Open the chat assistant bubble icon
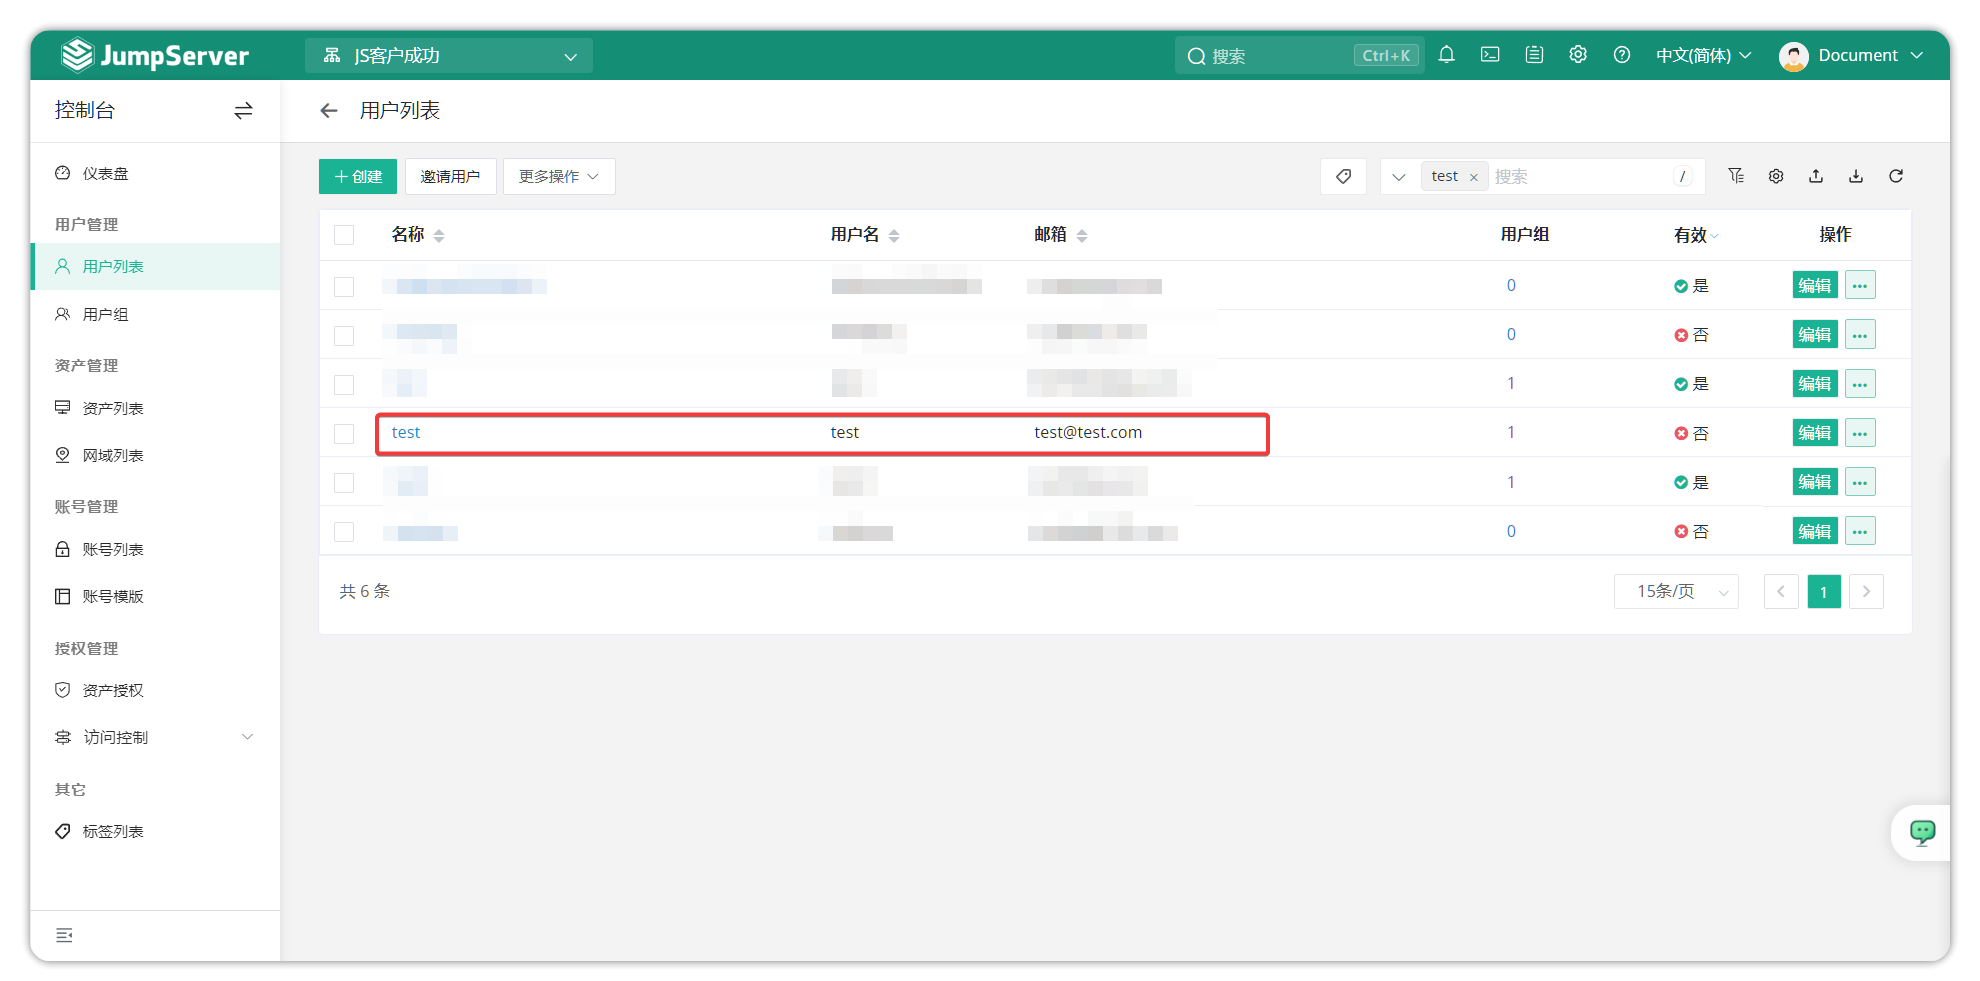This screenshot has width=1980, height=981. 1921,832
